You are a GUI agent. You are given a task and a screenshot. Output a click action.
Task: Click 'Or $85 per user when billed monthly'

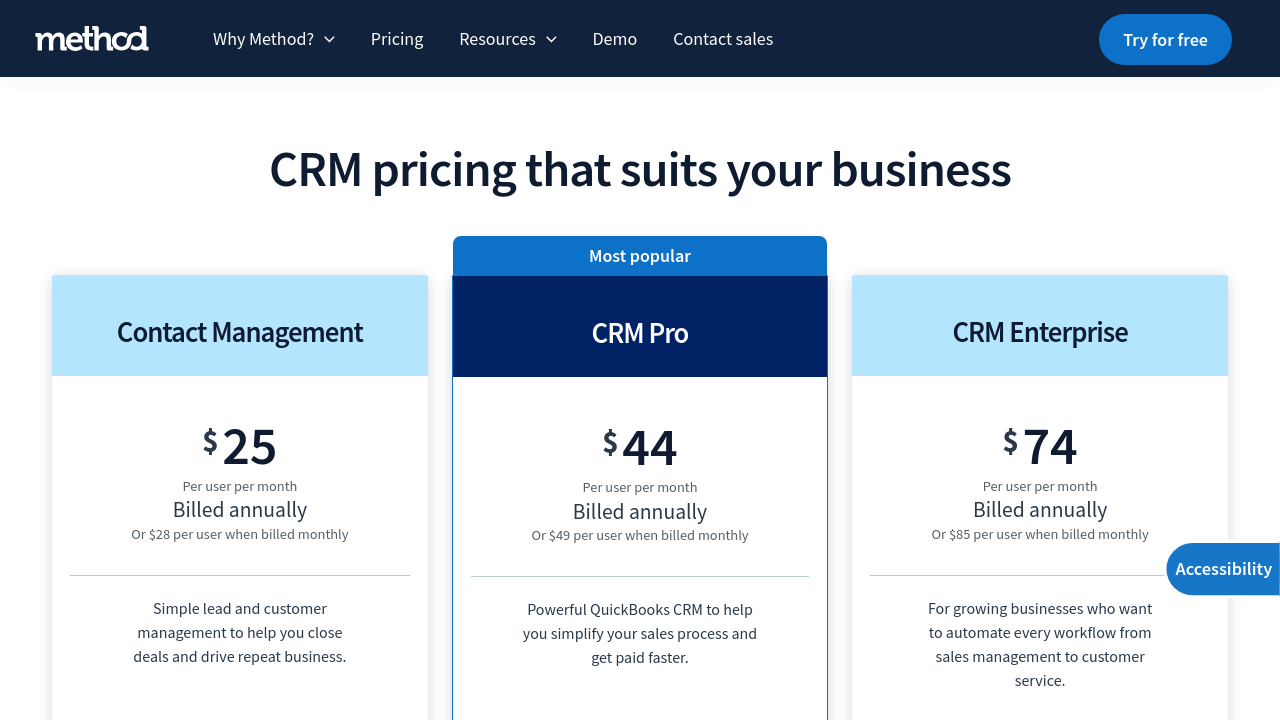tap(1040, 534)
